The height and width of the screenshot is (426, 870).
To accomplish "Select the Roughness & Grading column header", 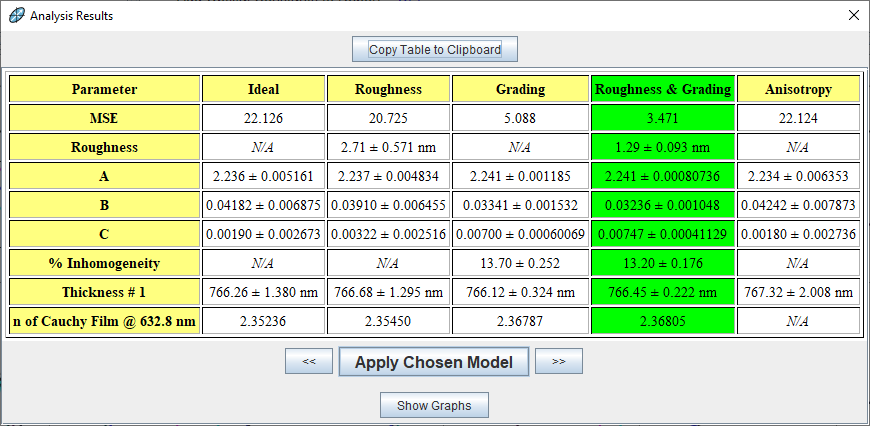I will pyautogui.click(x=663, y=89).
